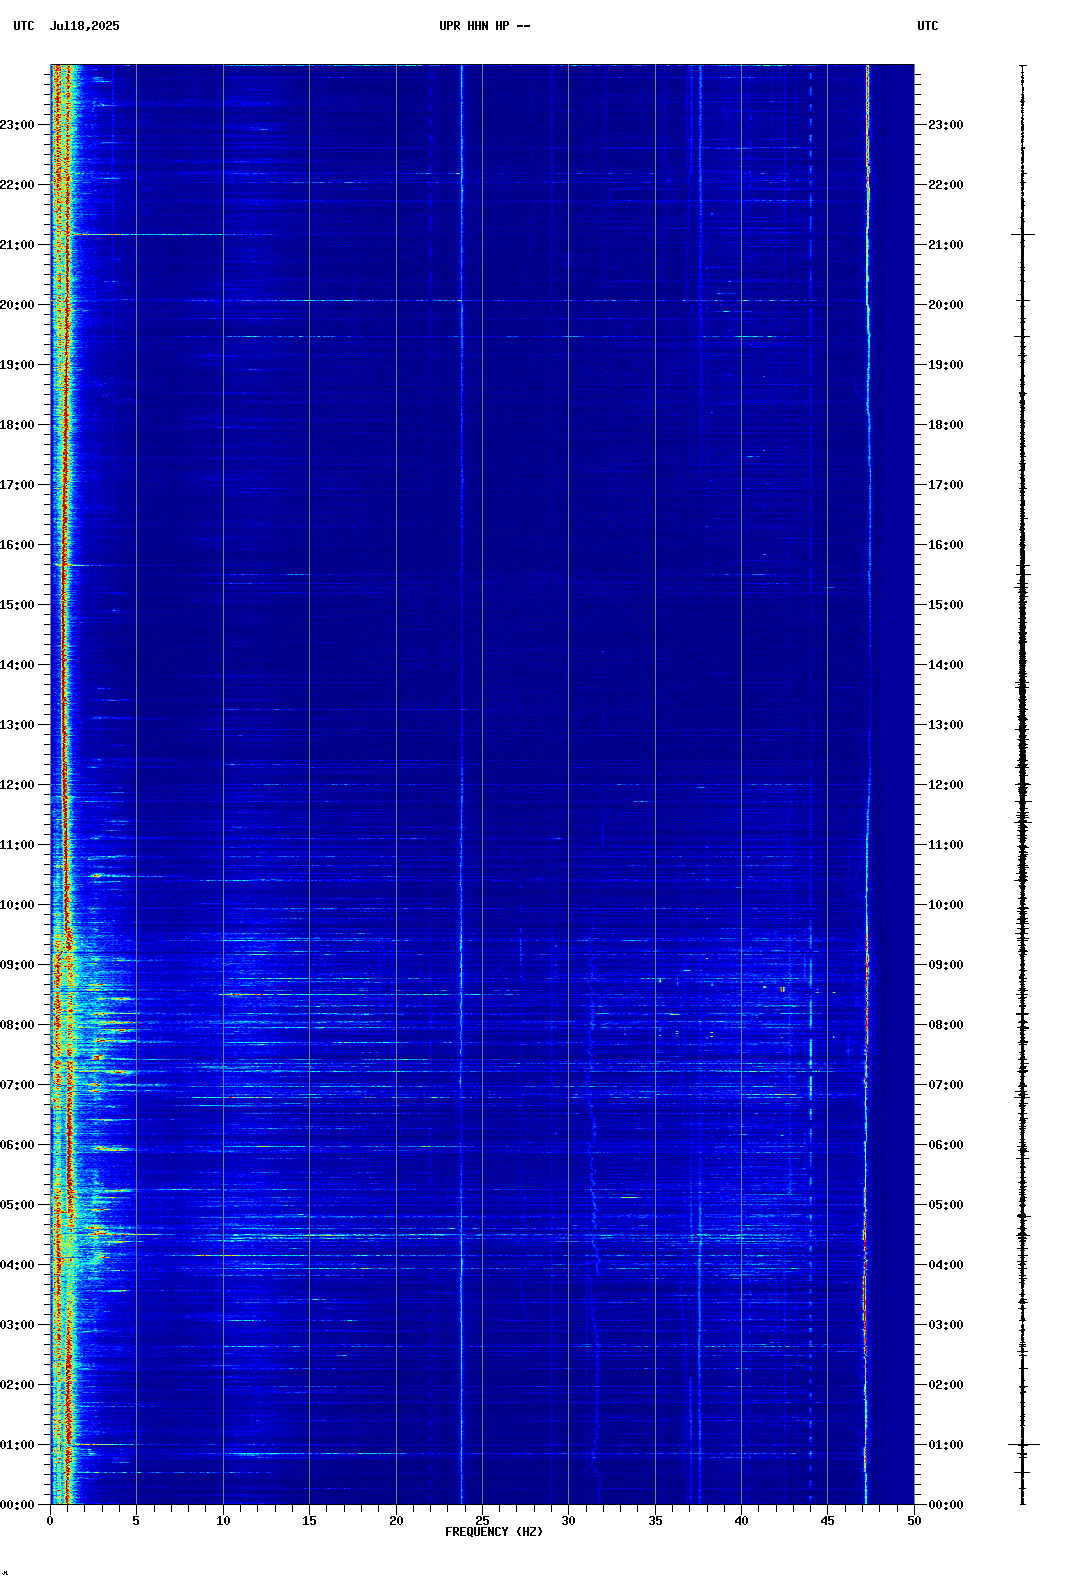The width and height of the screenshot is (1066, 1584).
Task: Click the '11:00' label on the right time axis
Action: [946, 845]
